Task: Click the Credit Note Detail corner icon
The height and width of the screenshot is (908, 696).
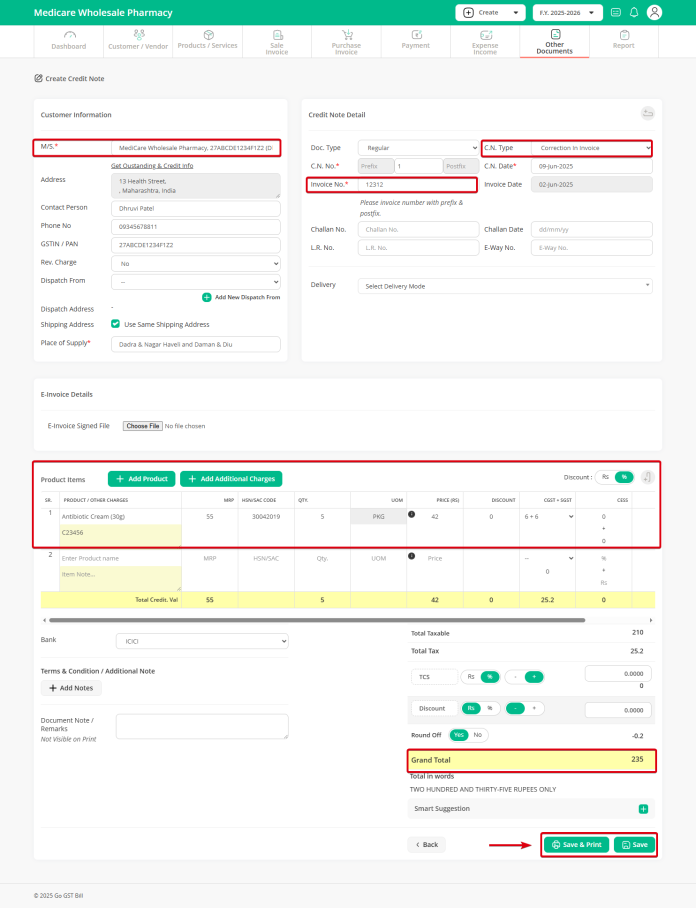Action: point(647,113)
